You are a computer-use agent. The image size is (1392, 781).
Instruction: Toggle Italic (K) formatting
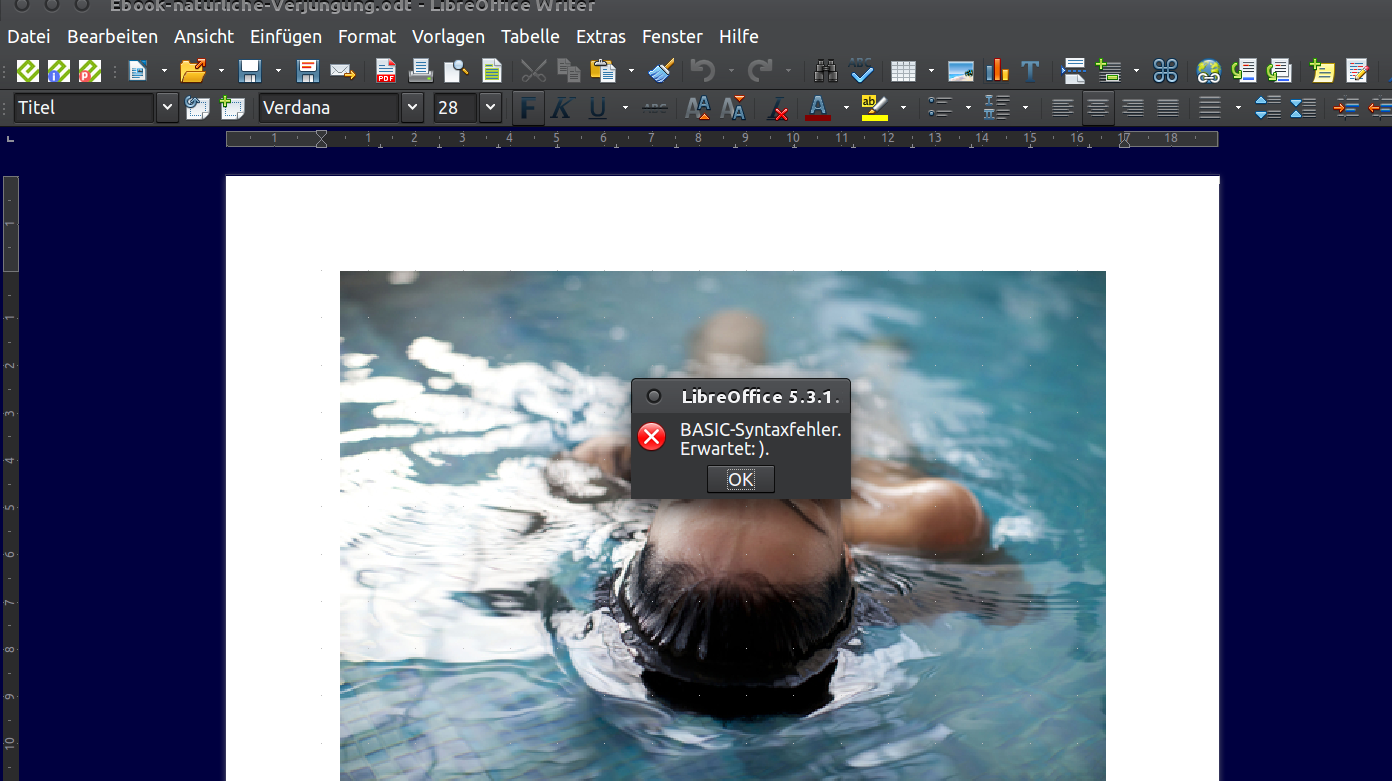click(562, 107)
